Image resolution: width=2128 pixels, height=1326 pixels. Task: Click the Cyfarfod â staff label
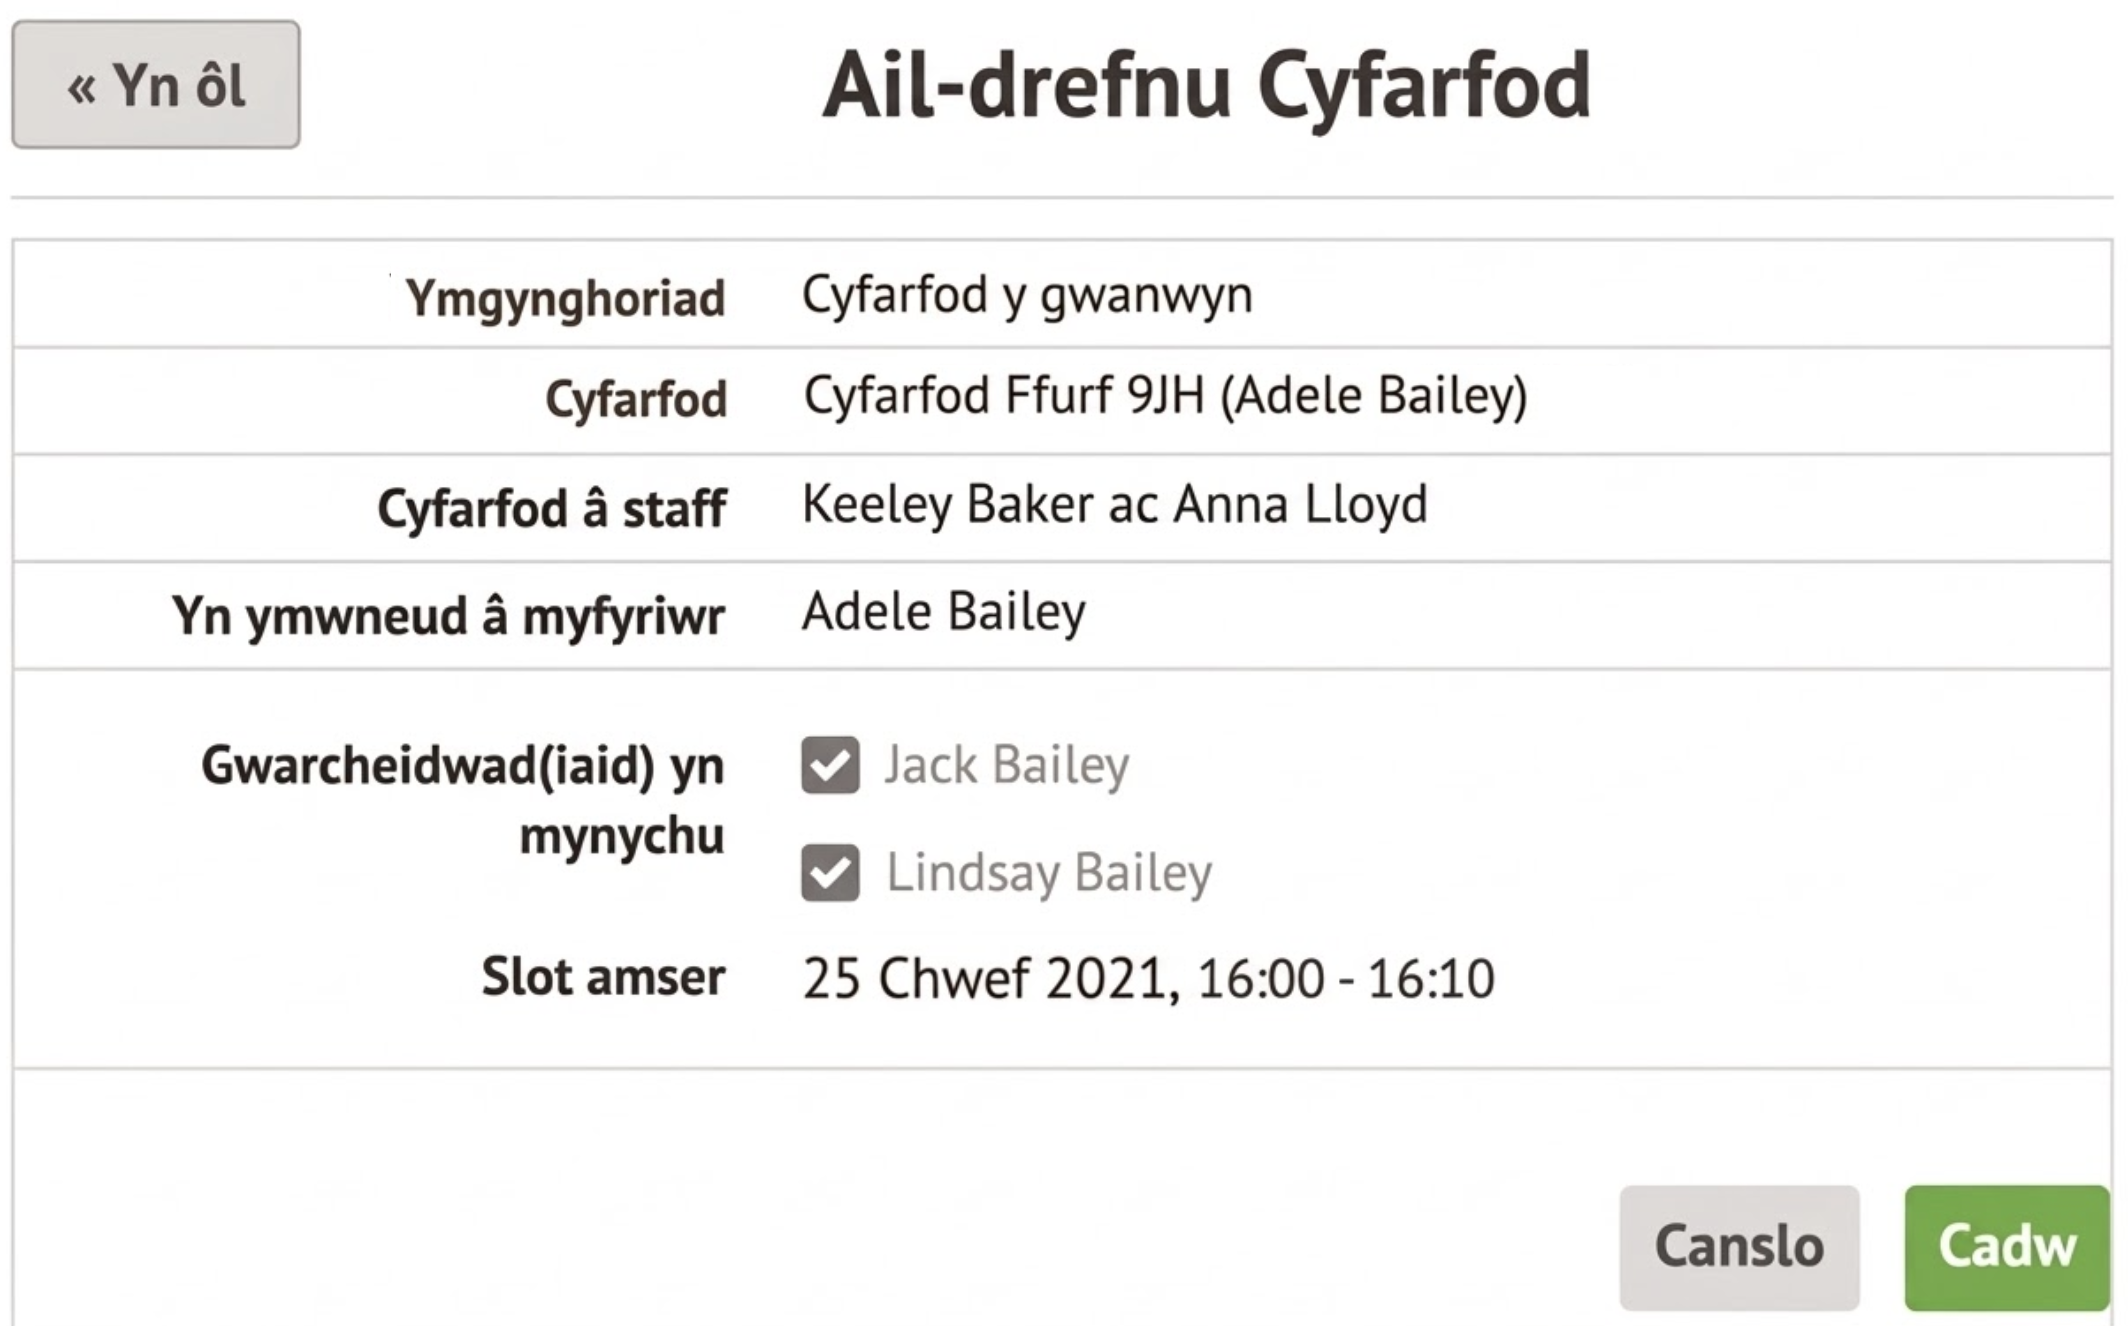coord(552,508)
